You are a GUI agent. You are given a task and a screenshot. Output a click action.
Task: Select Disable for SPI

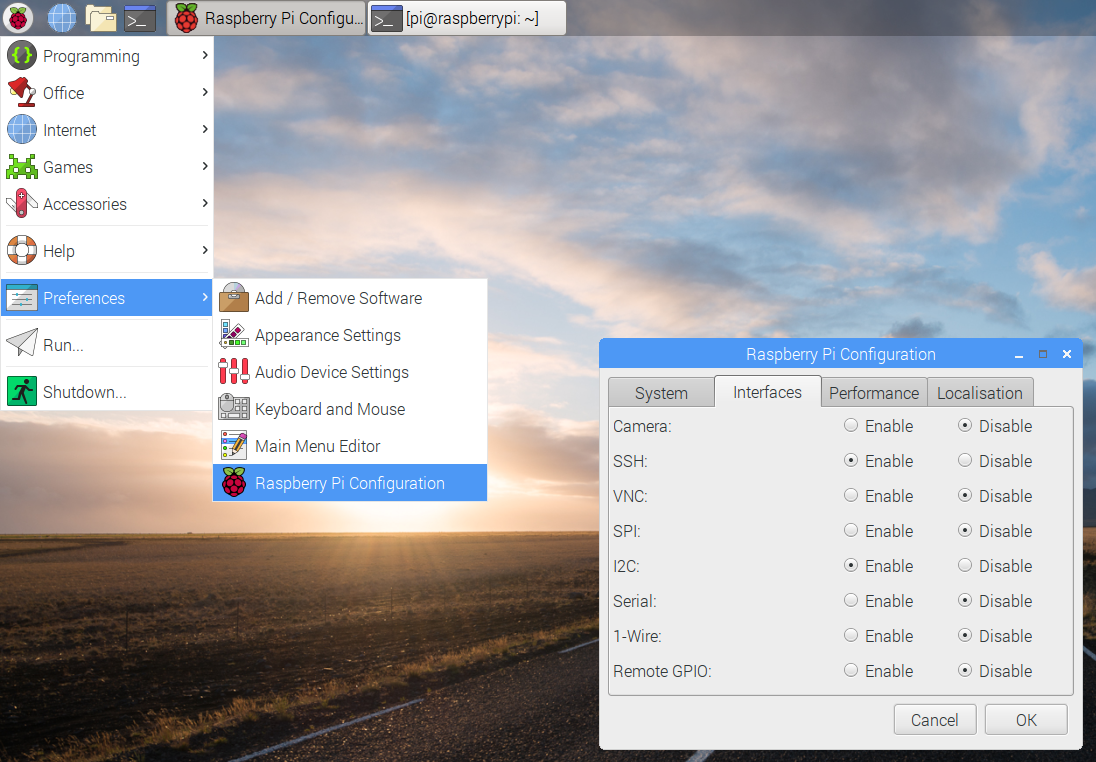[965, 530]
